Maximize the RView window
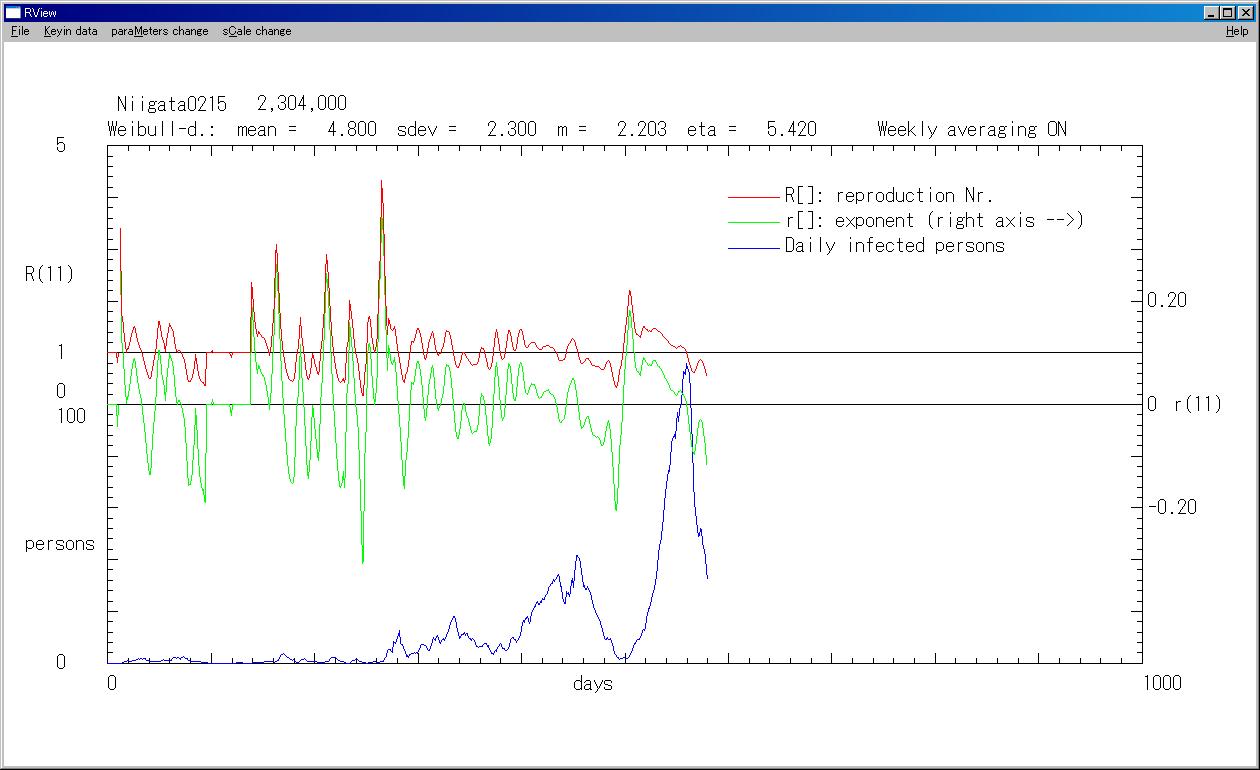Screen dimensions: 1260x770 pos(1228,12)
